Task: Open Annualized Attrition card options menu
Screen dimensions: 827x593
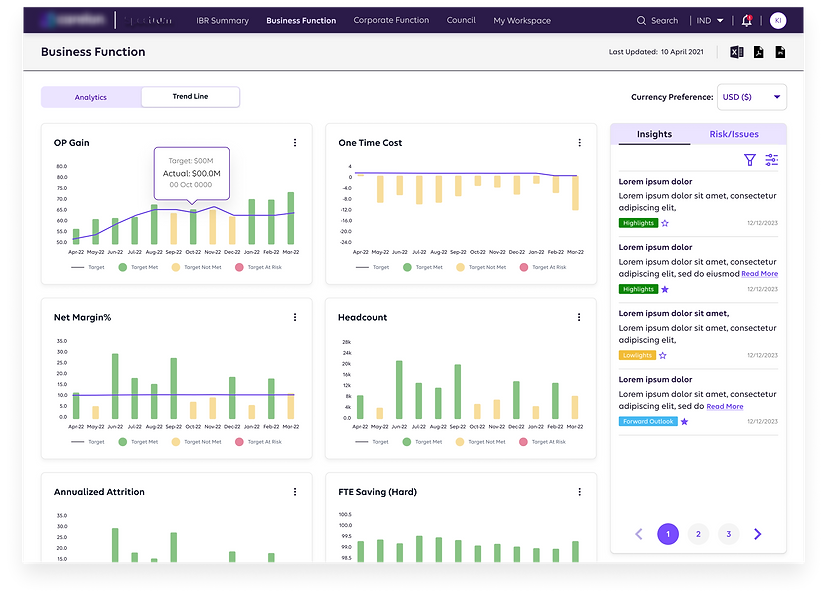Action: coord(295,492)
